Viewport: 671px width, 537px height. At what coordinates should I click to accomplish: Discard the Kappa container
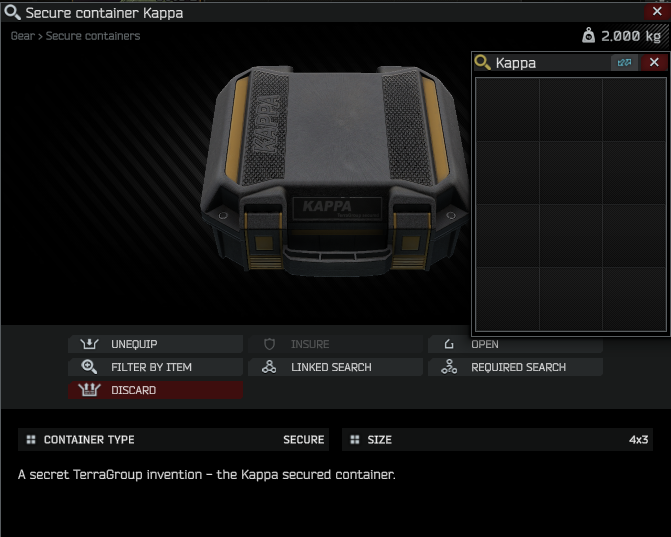[155, 390]
